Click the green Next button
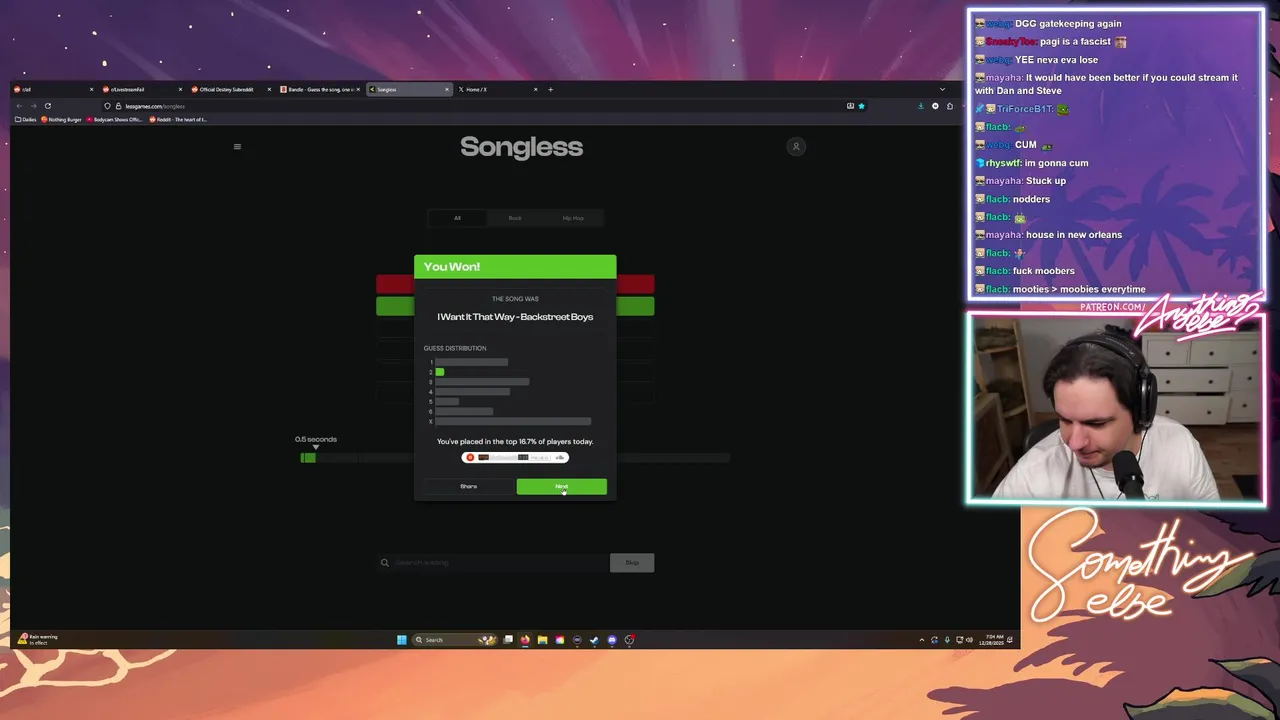The image size is (1280, 720). pos(561,487)
